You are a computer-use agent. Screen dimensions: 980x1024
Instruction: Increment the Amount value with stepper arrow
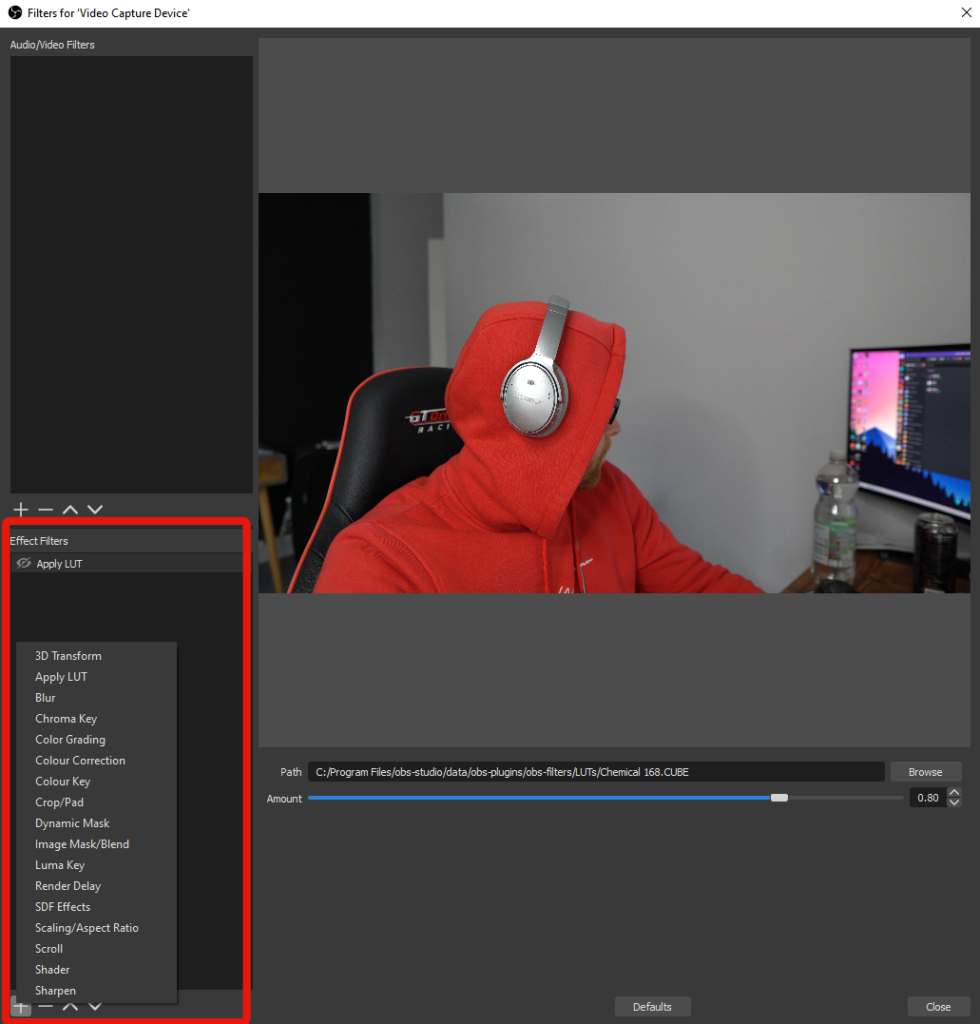click(954, 792)
